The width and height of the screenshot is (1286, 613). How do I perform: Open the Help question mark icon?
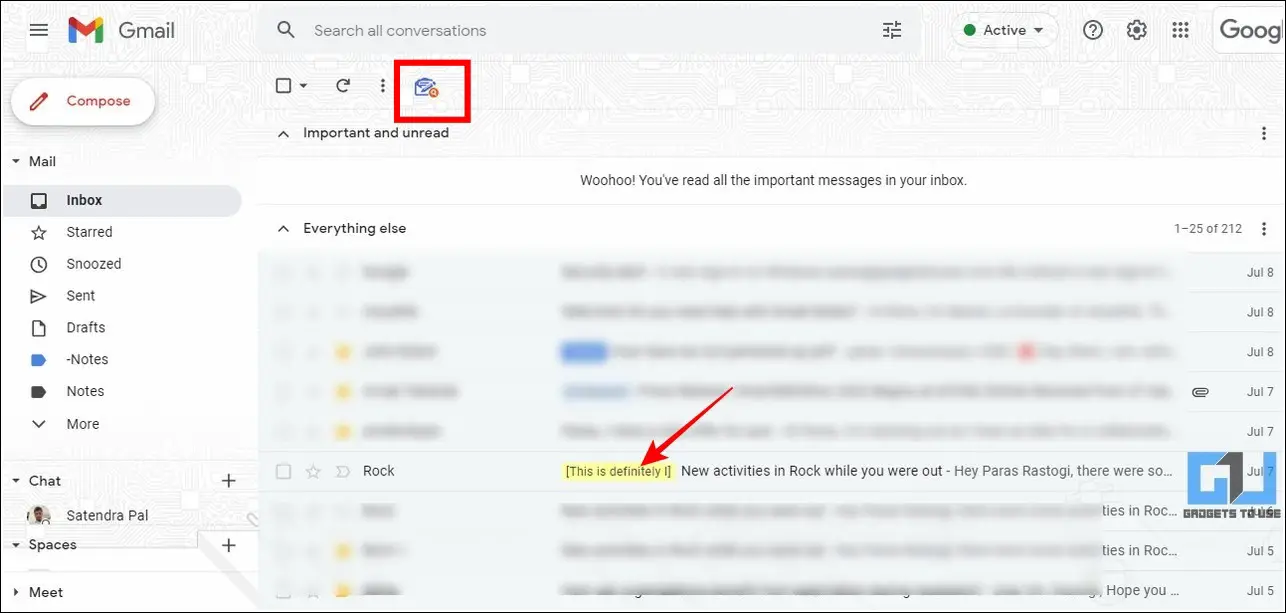click(1093, 30)
